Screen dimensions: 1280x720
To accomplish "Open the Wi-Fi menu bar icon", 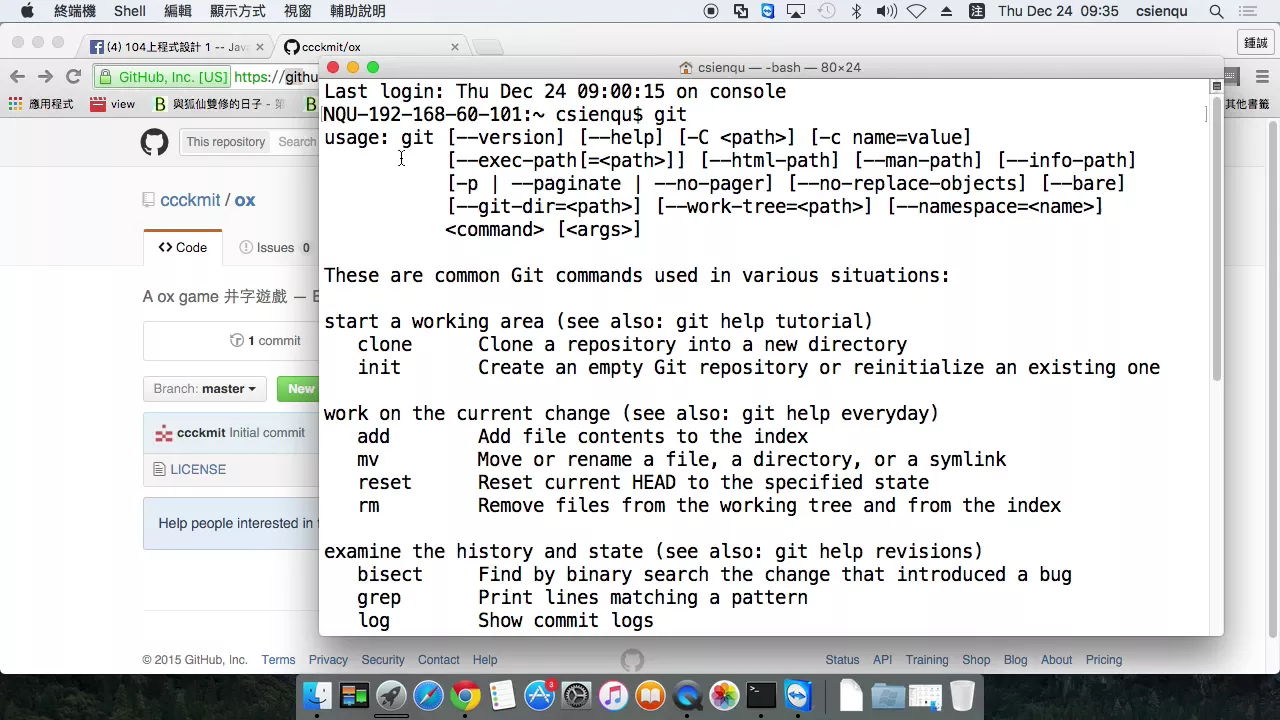I will 917,11.
